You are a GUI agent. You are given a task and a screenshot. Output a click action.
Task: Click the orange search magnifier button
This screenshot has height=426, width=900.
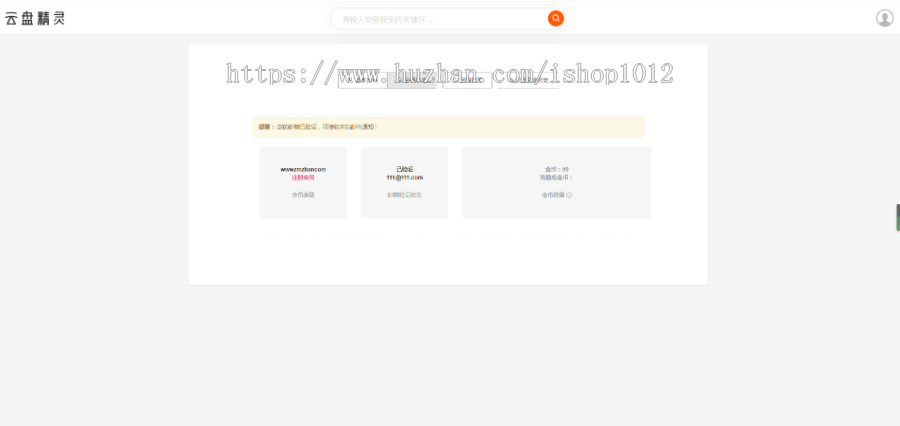click(556, 18)
